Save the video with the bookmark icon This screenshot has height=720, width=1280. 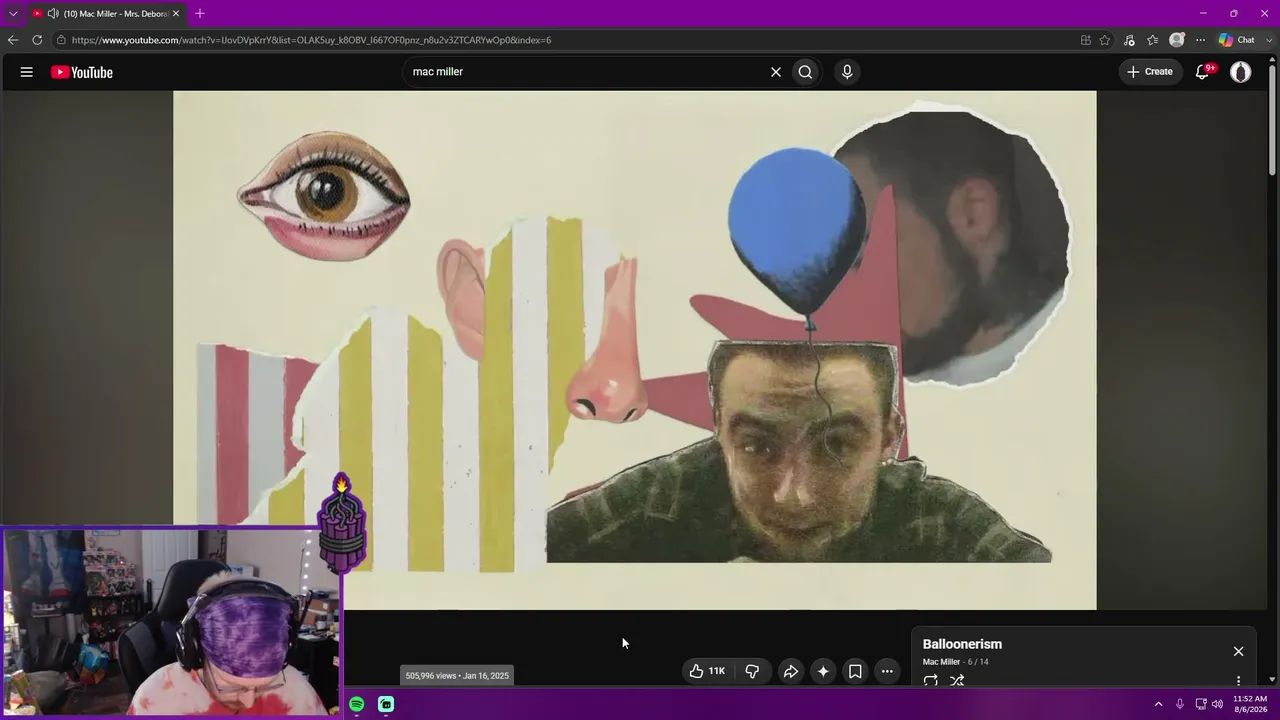855,671
